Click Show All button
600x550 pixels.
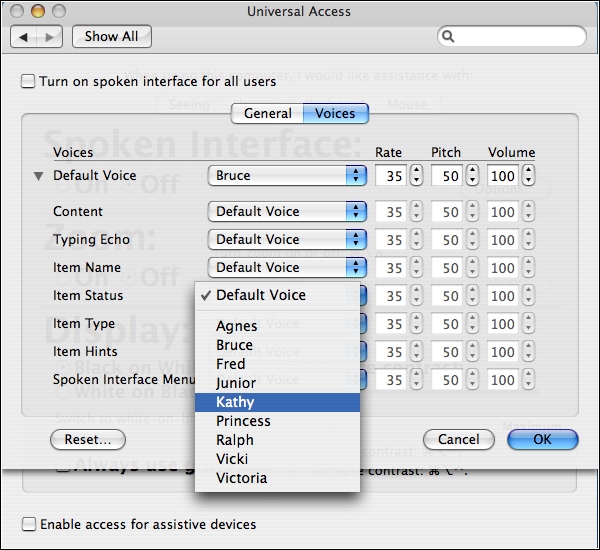click(x=112, y=37)
